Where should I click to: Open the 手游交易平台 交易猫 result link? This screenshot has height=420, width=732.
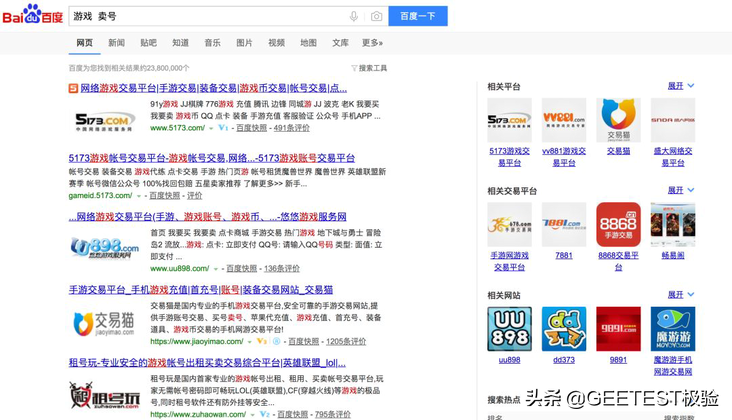tap(201, 290)
